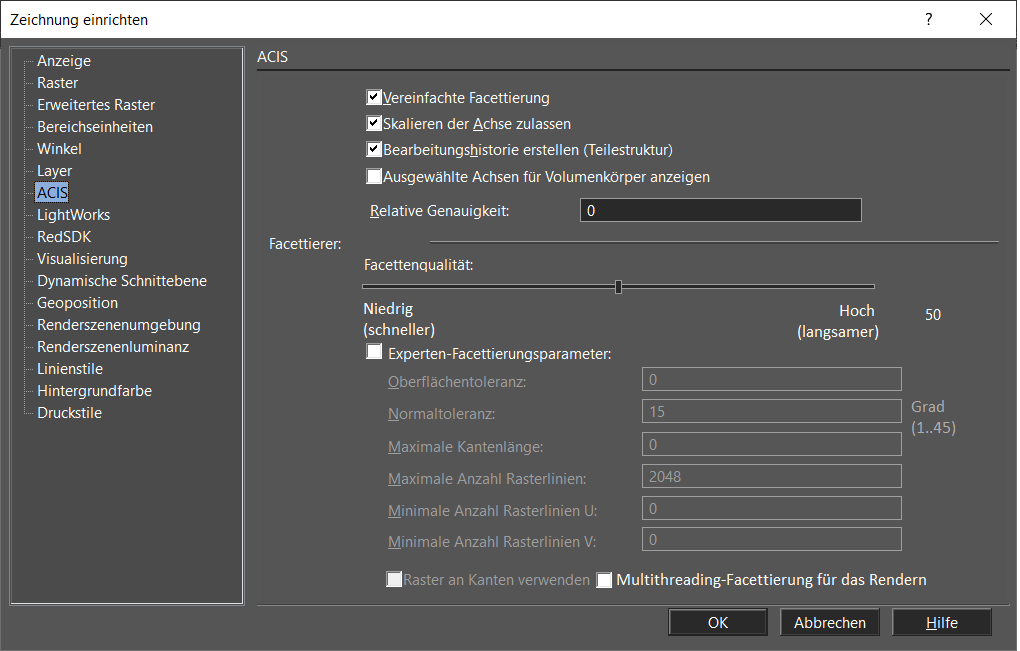Screen dimensions: 1020x651
Task: Click the Zeichnung einrichten title text
Action: pyautogui.click(x=79, y=20)
